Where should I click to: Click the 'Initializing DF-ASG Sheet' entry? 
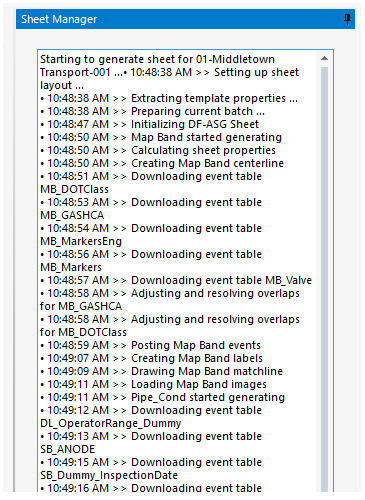pos(149,124)
